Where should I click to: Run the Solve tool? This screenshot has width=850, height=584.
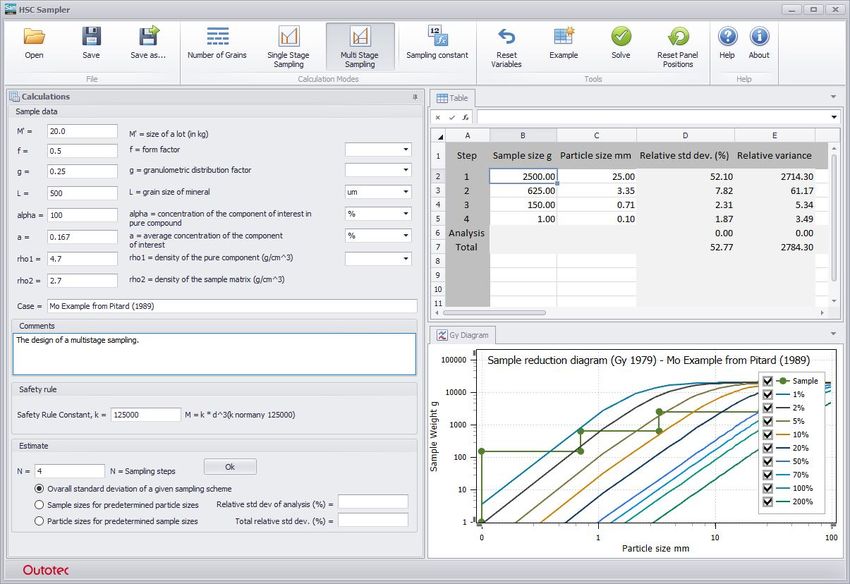click(621, 43)
